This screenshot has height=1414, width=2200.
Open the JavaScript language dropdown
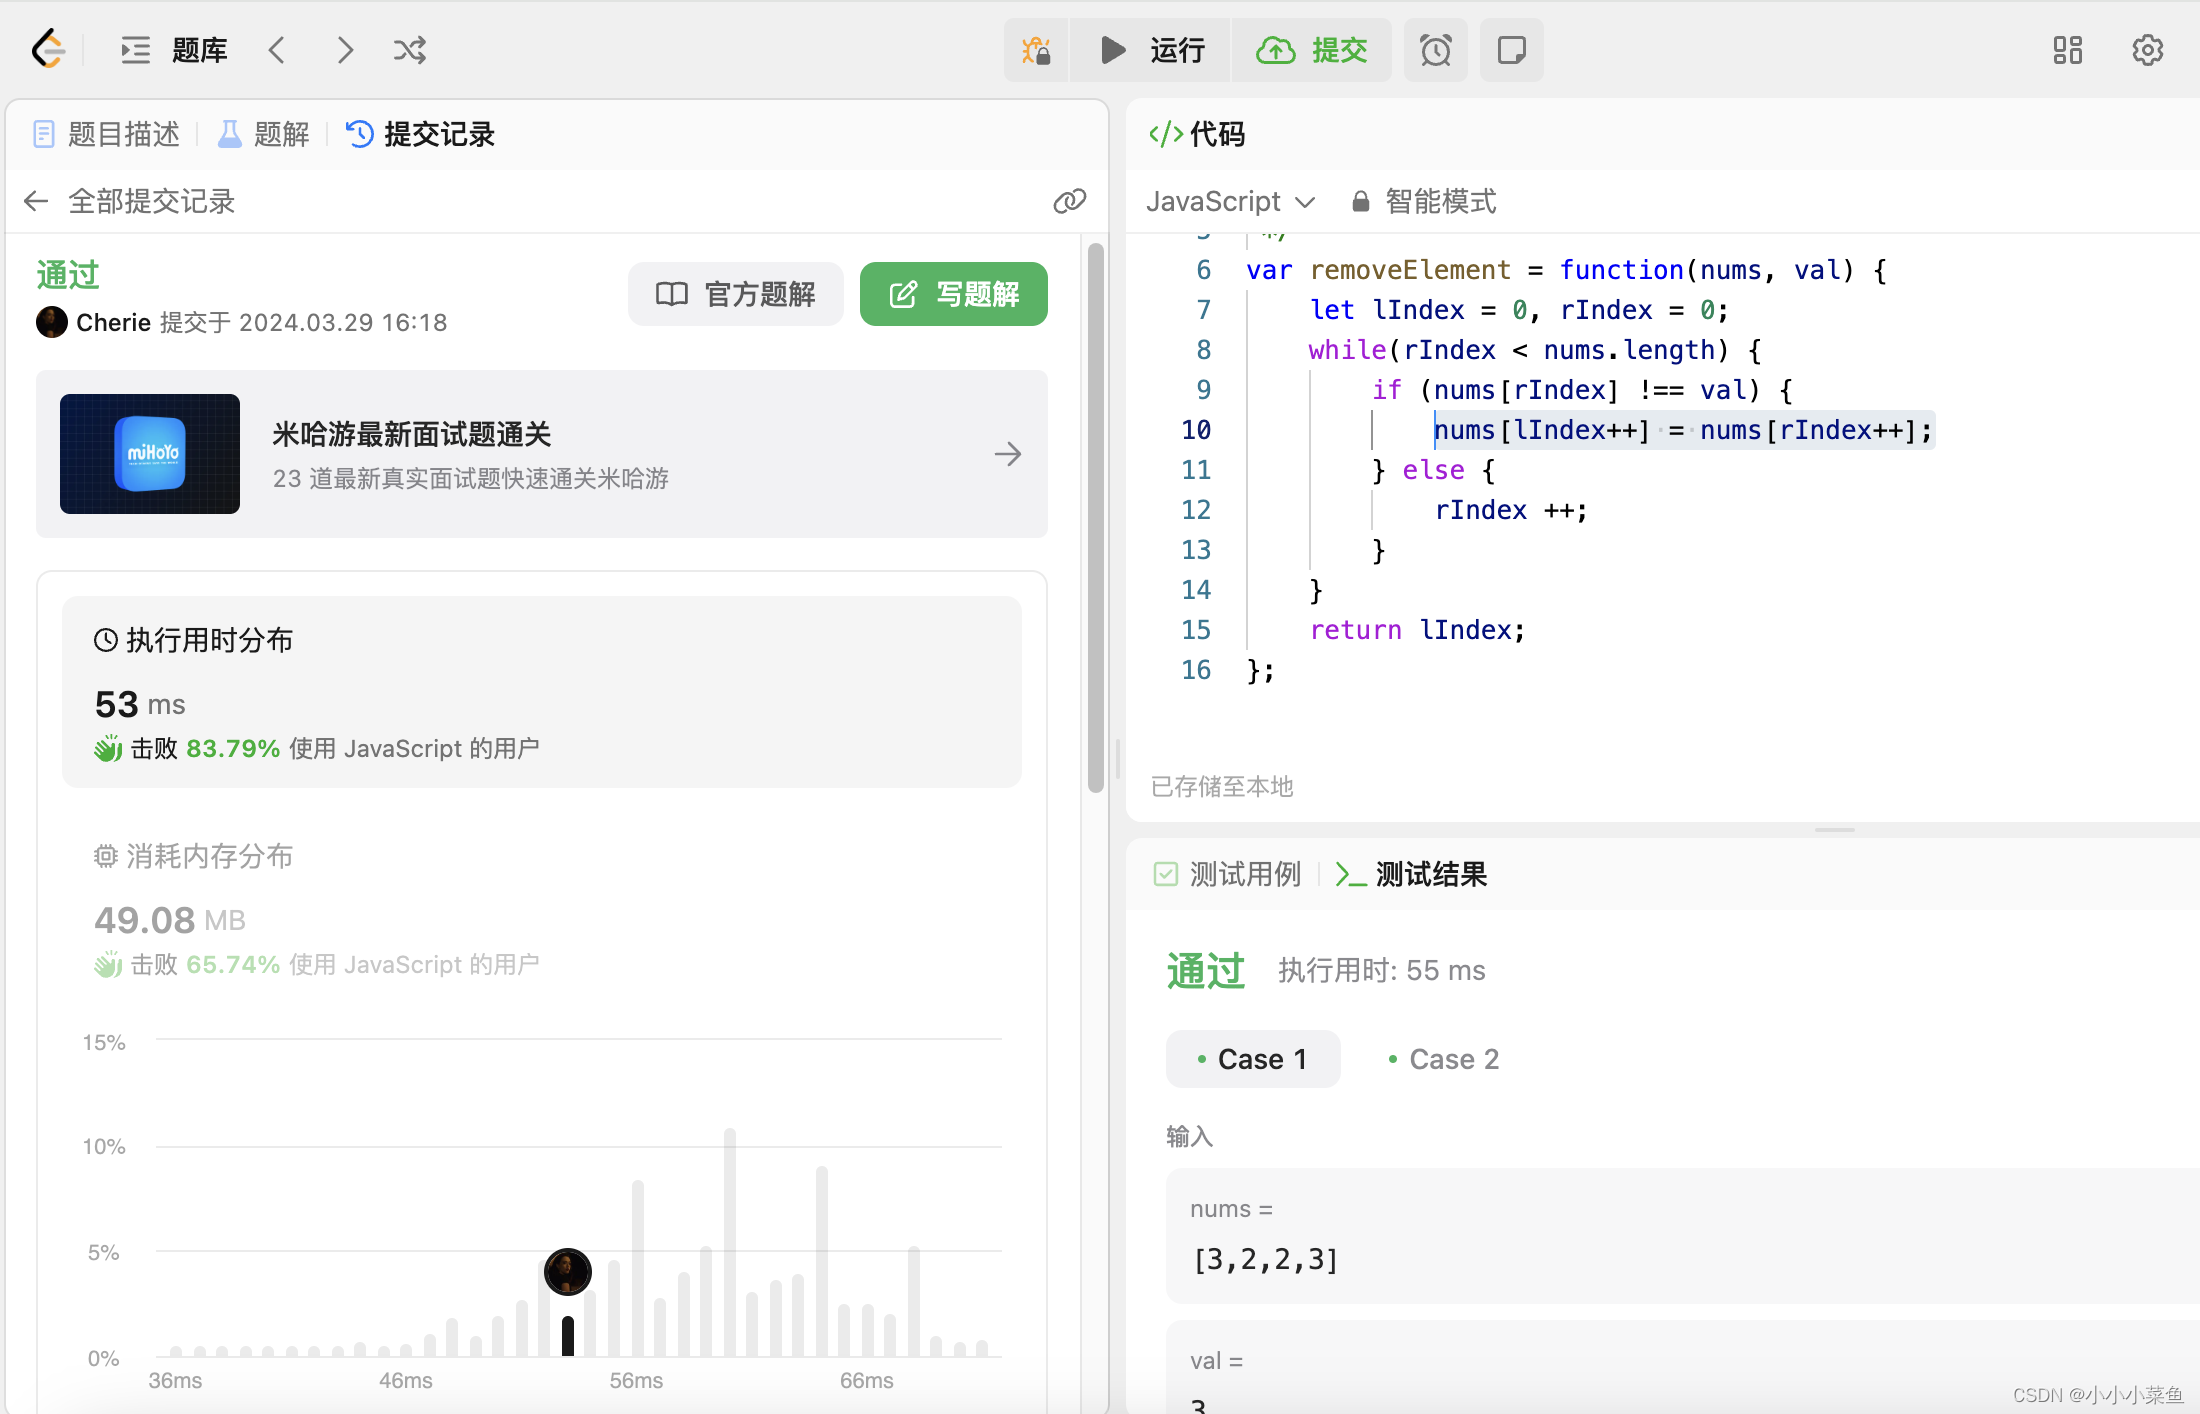1230,202
